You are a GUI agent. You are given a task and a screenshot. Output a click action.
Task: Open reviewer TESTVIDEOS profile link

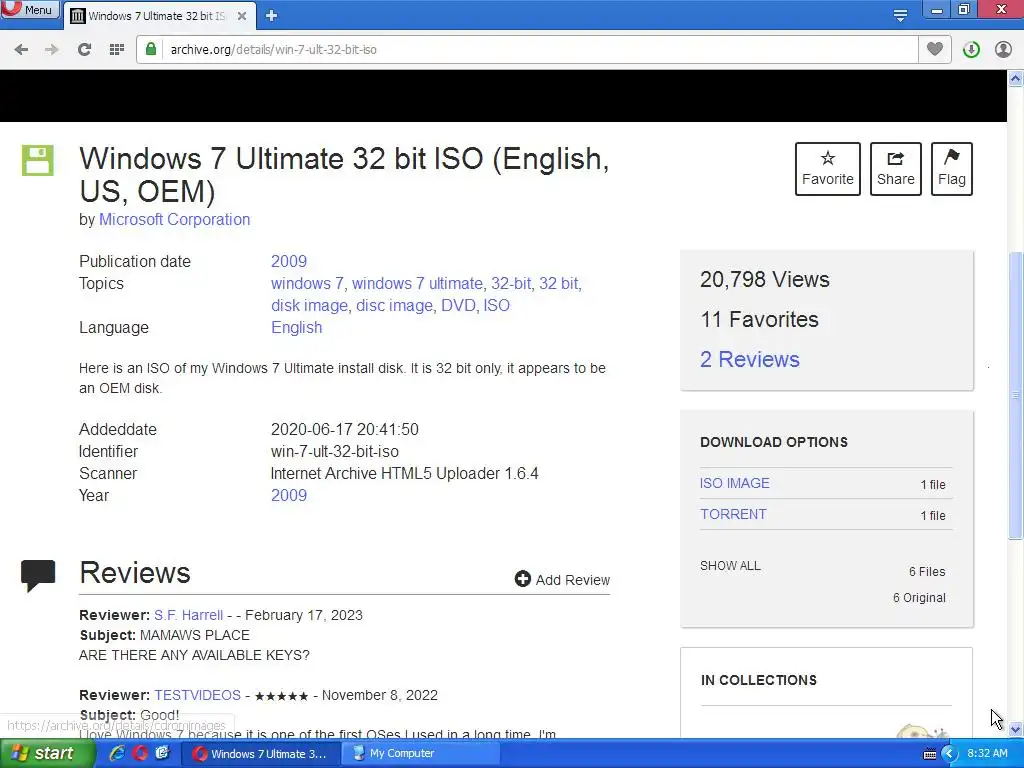(x=197, y=695)
